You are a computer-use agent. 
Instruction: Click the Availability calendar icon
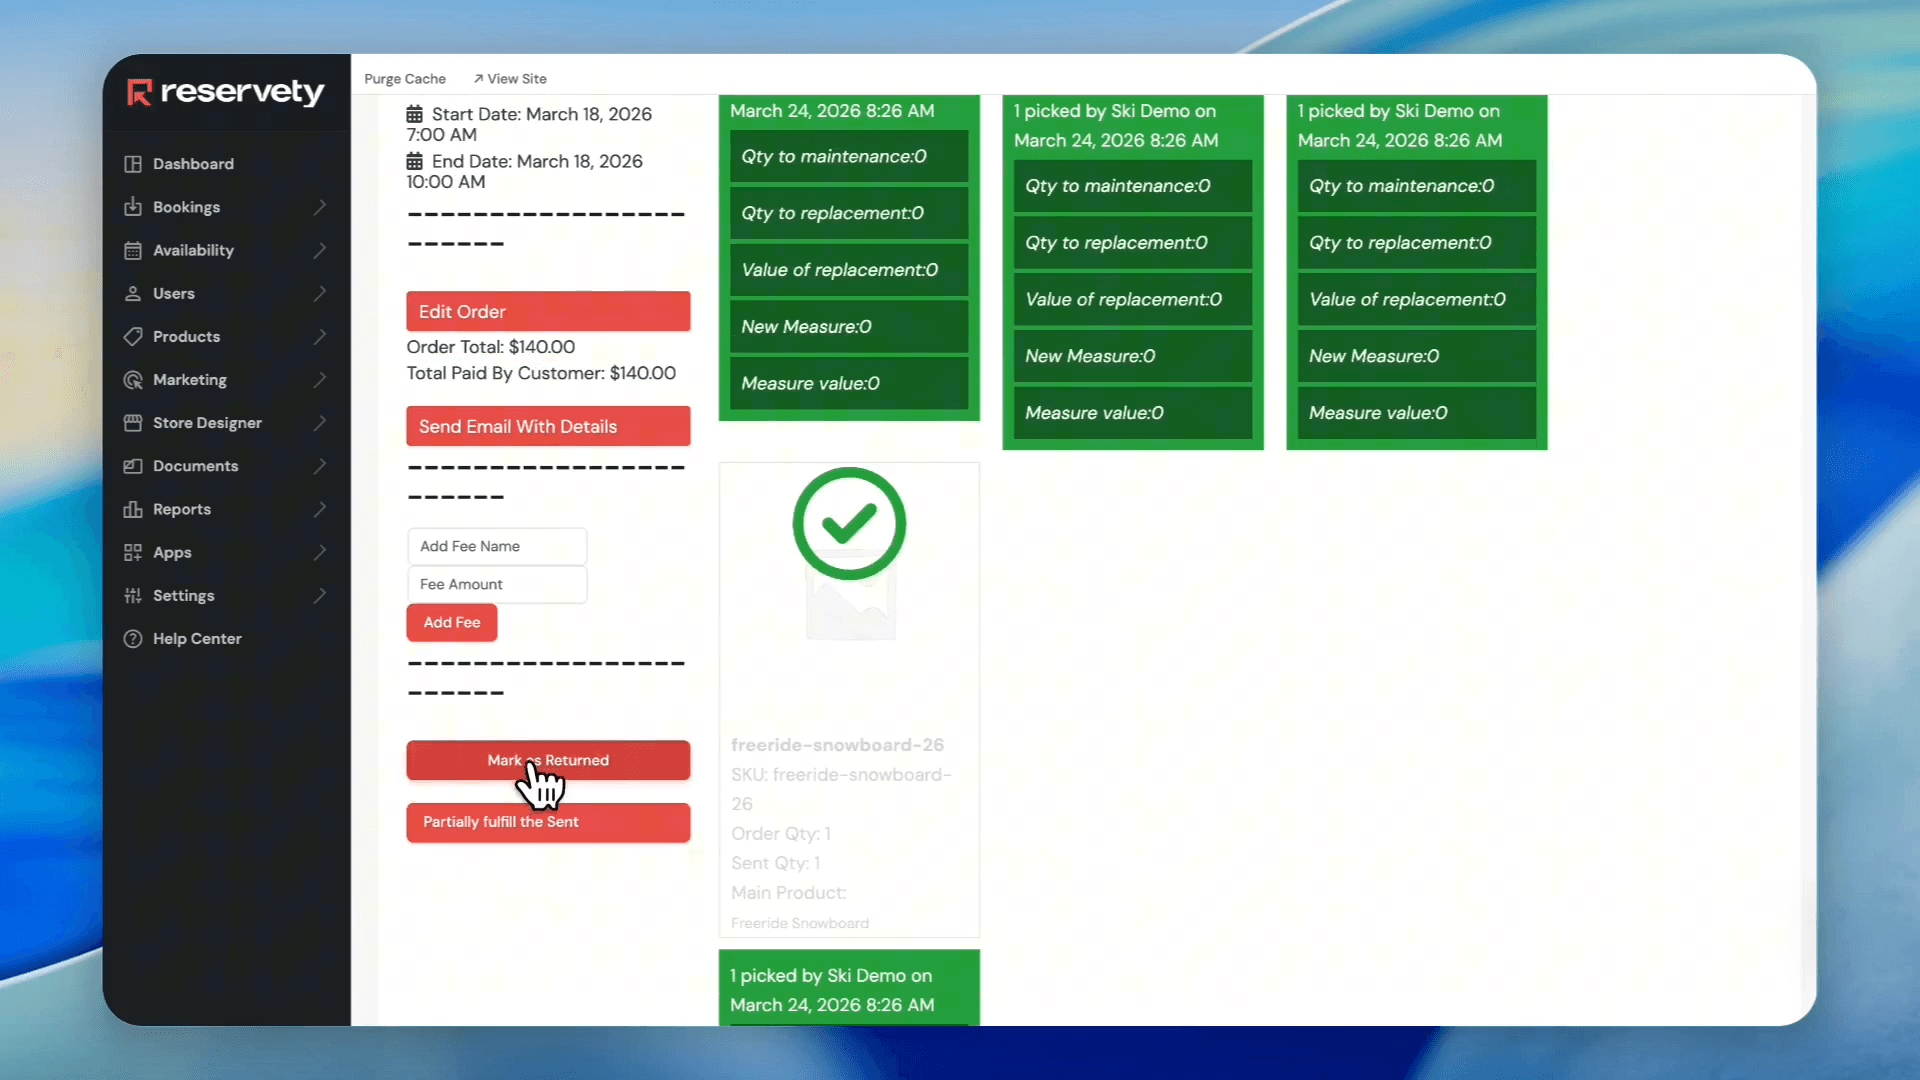133,250
